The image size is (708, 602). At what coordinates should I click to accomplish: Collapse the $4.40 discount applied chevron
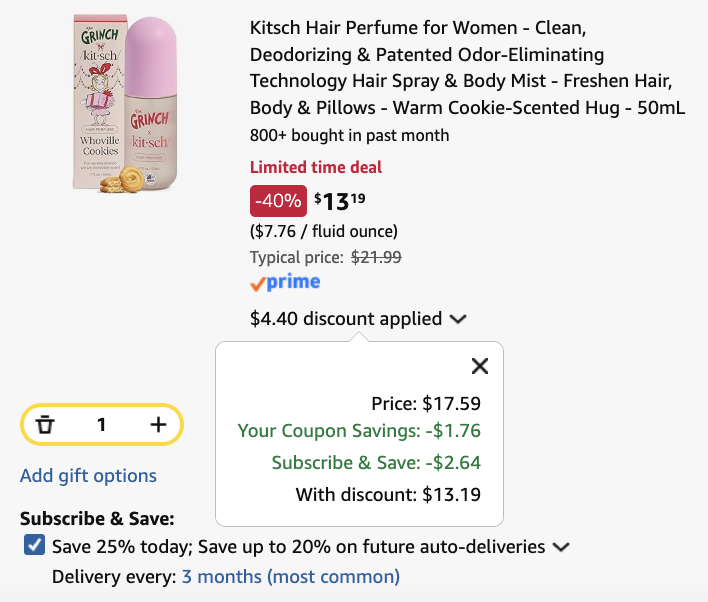click(458, 319)
